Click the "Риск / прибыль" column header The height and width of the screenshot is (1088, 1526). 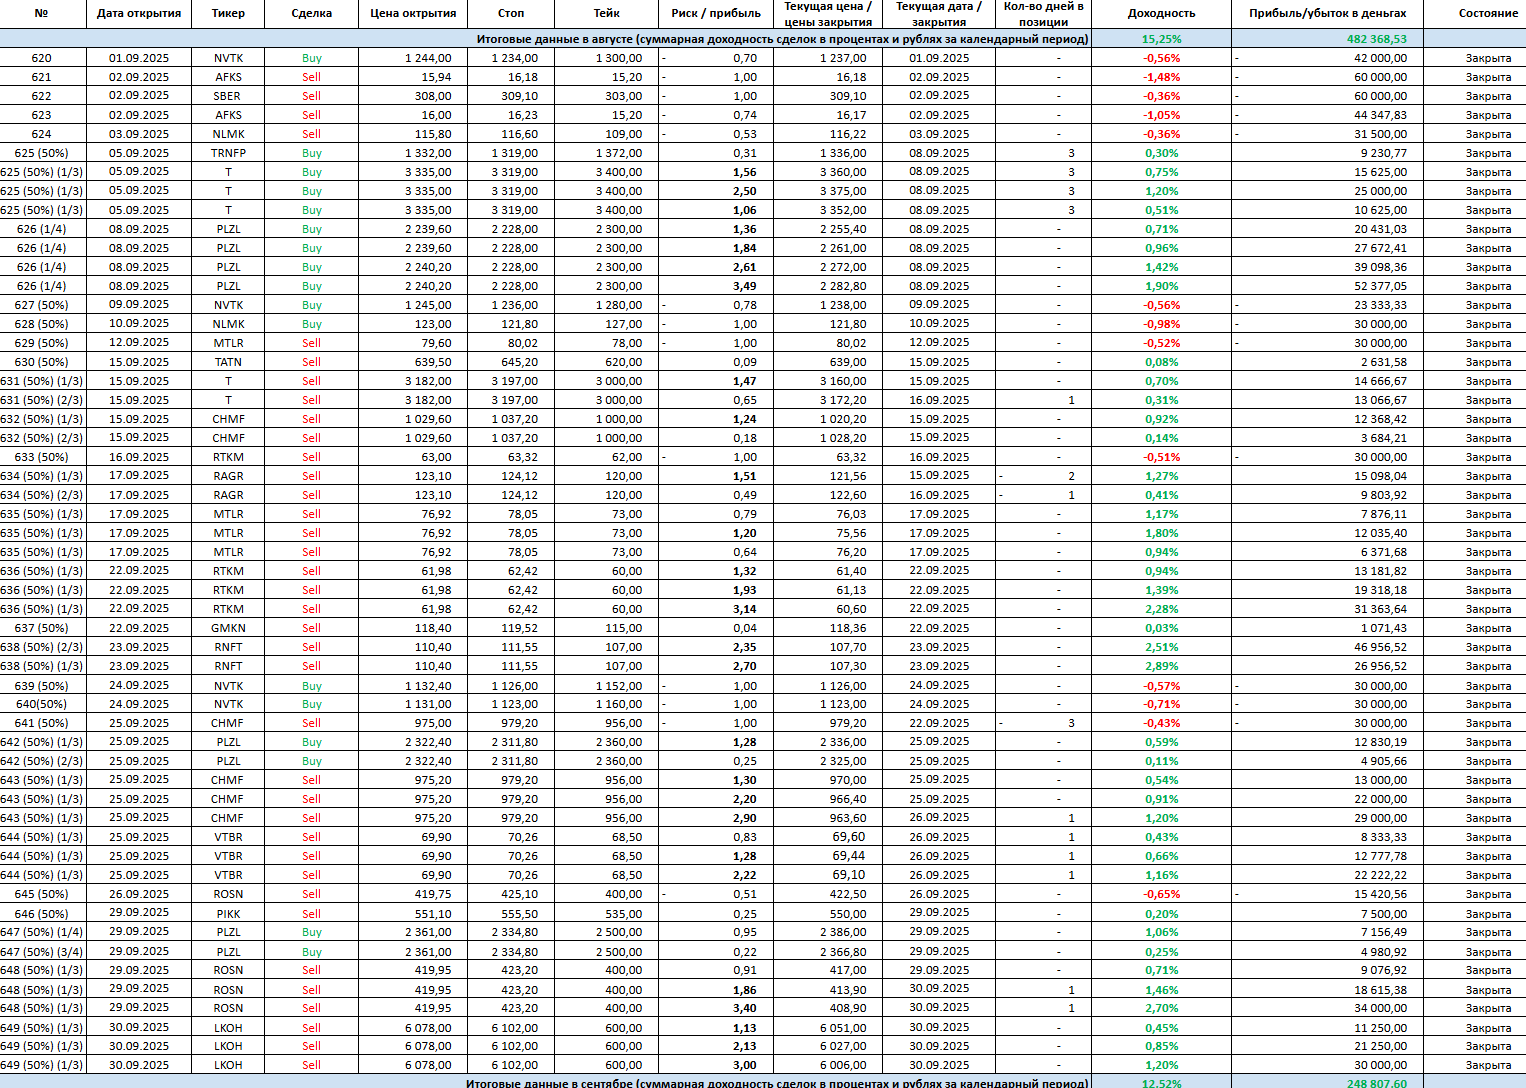(x=715, y=14)
